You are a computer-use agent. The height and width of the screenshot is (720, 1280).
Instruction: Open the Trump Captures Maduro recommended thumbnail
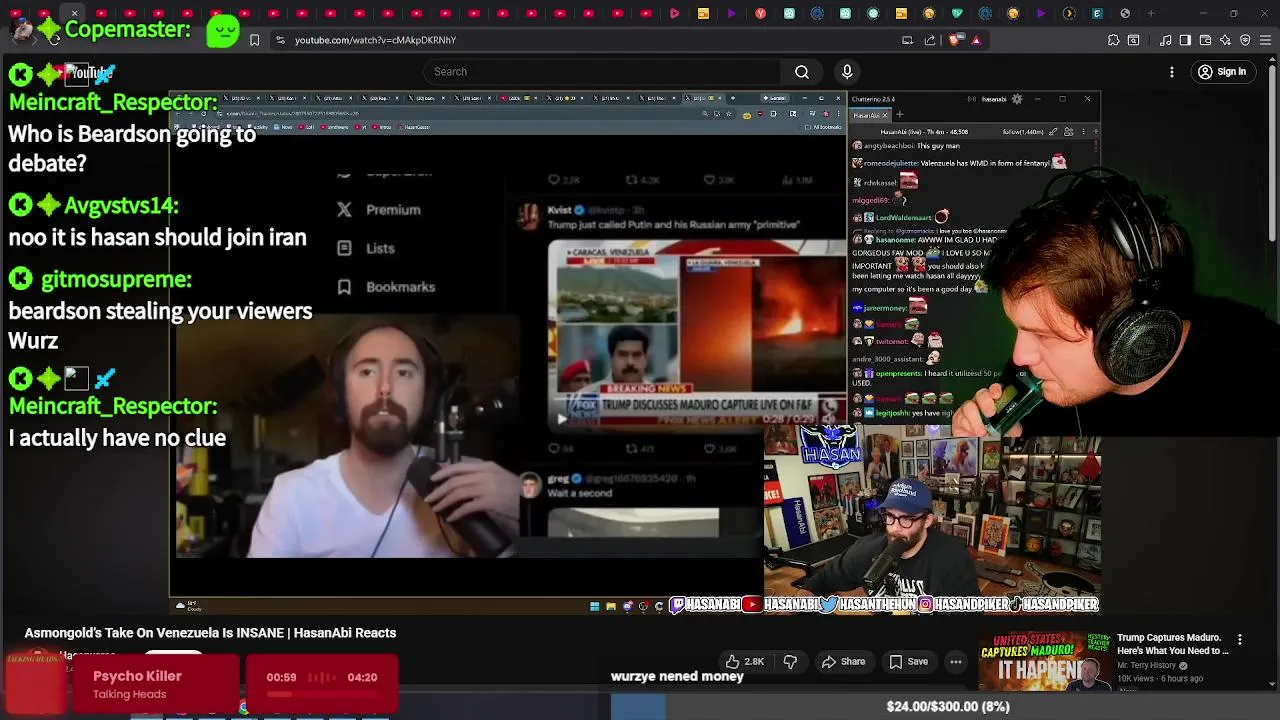(1044, 661)
